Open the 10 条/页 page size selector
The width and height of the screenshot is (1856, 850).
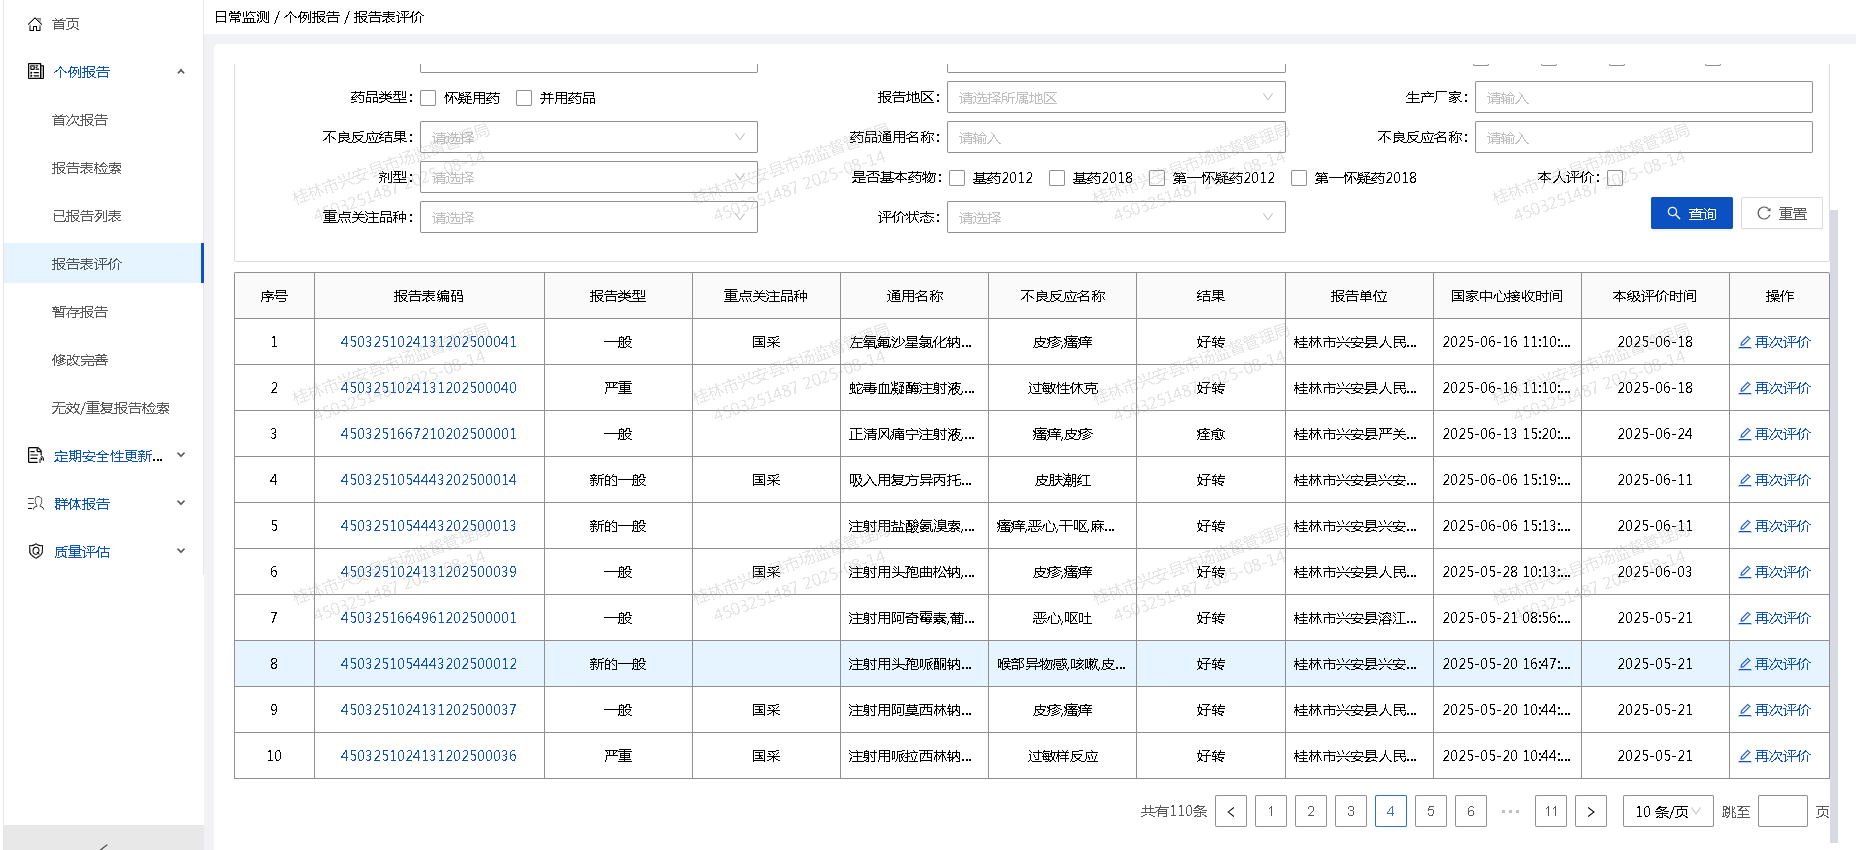pos(1667,811)
